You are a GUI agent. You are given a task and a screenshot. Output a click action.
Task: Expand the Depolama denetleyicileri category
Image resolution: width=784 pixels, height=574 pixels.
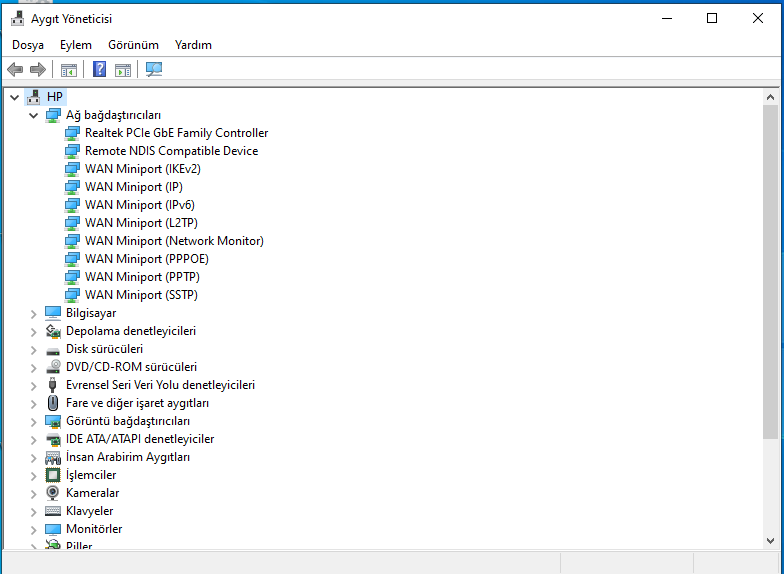tap(34, 332)
